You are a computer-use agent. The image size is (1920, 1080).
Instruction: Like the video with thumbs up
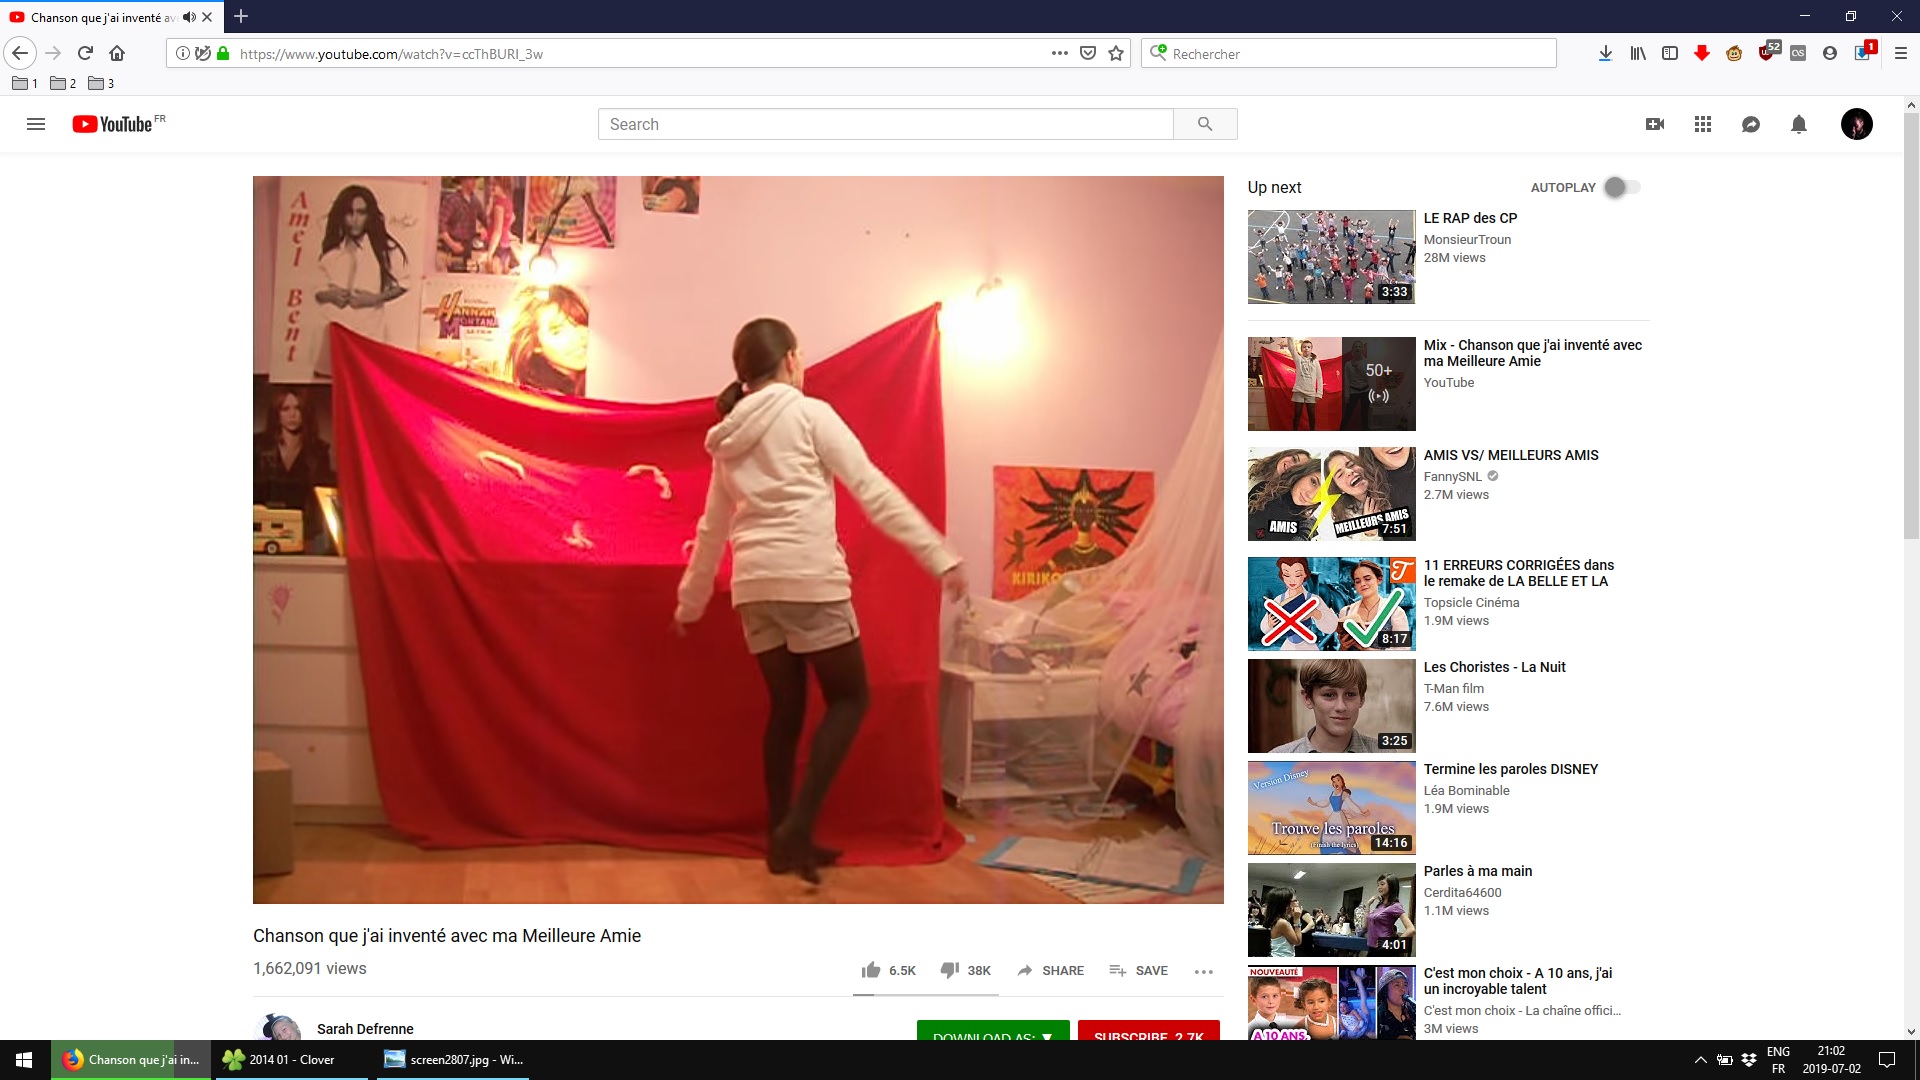[x=871, y=970]
